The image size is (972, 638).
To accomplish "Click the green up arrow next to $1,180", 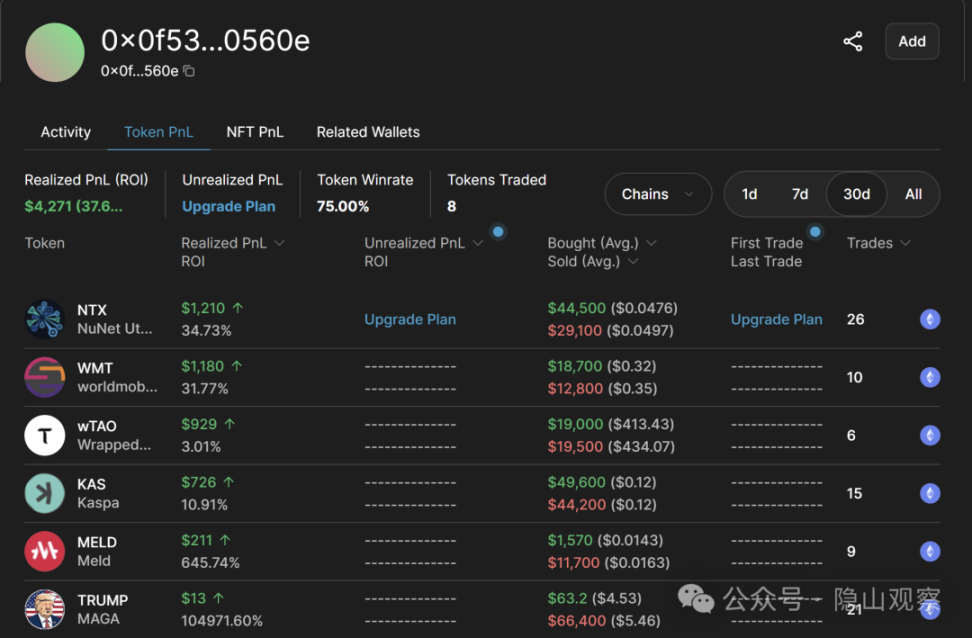I will coord(236,366).
